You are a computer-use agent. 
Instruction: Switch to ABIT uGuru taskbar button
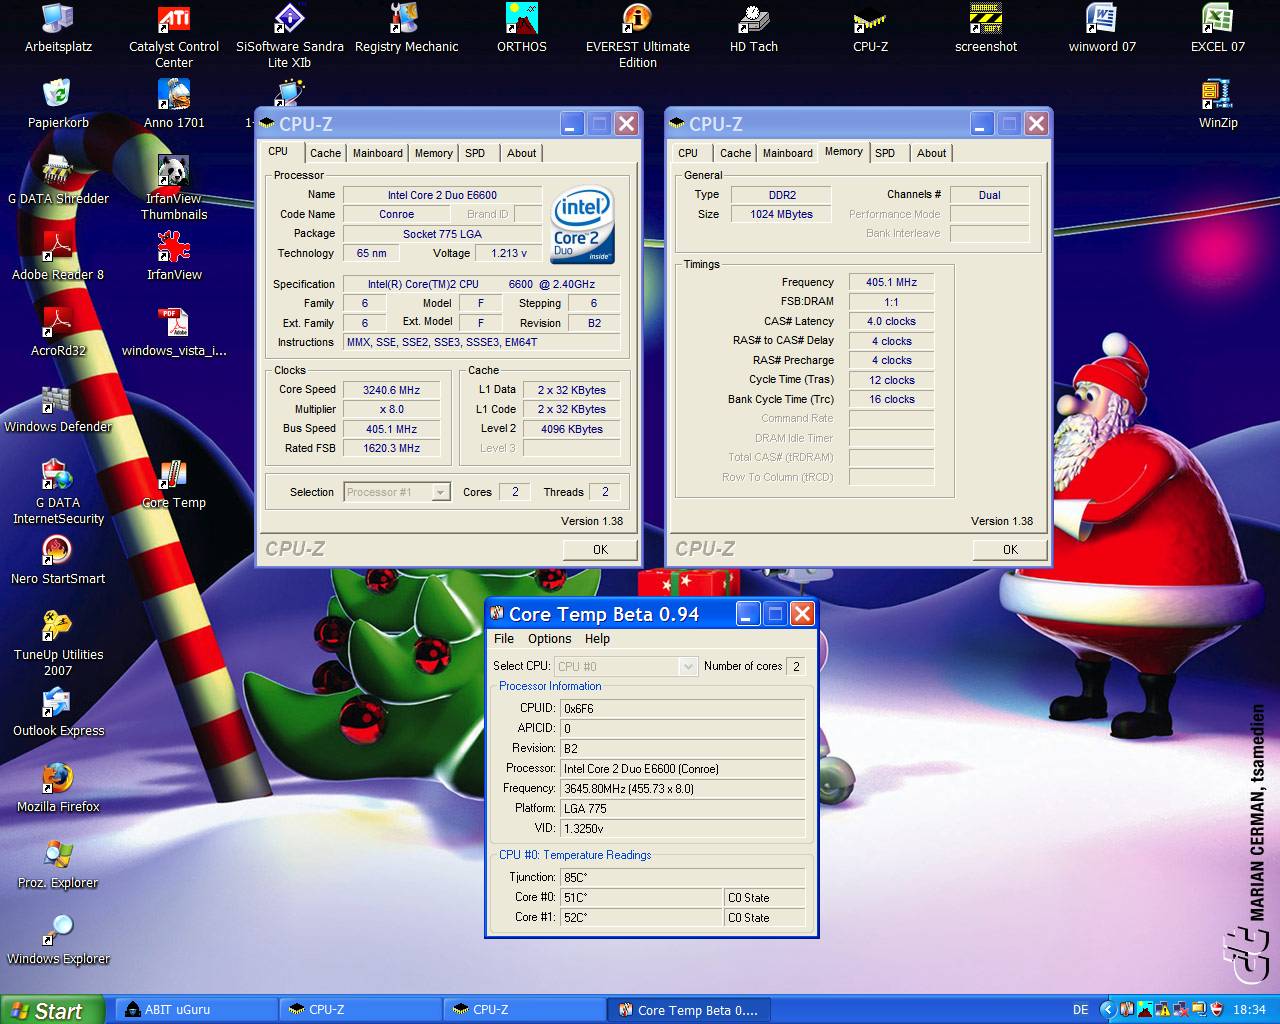[x=196, y=1010]
